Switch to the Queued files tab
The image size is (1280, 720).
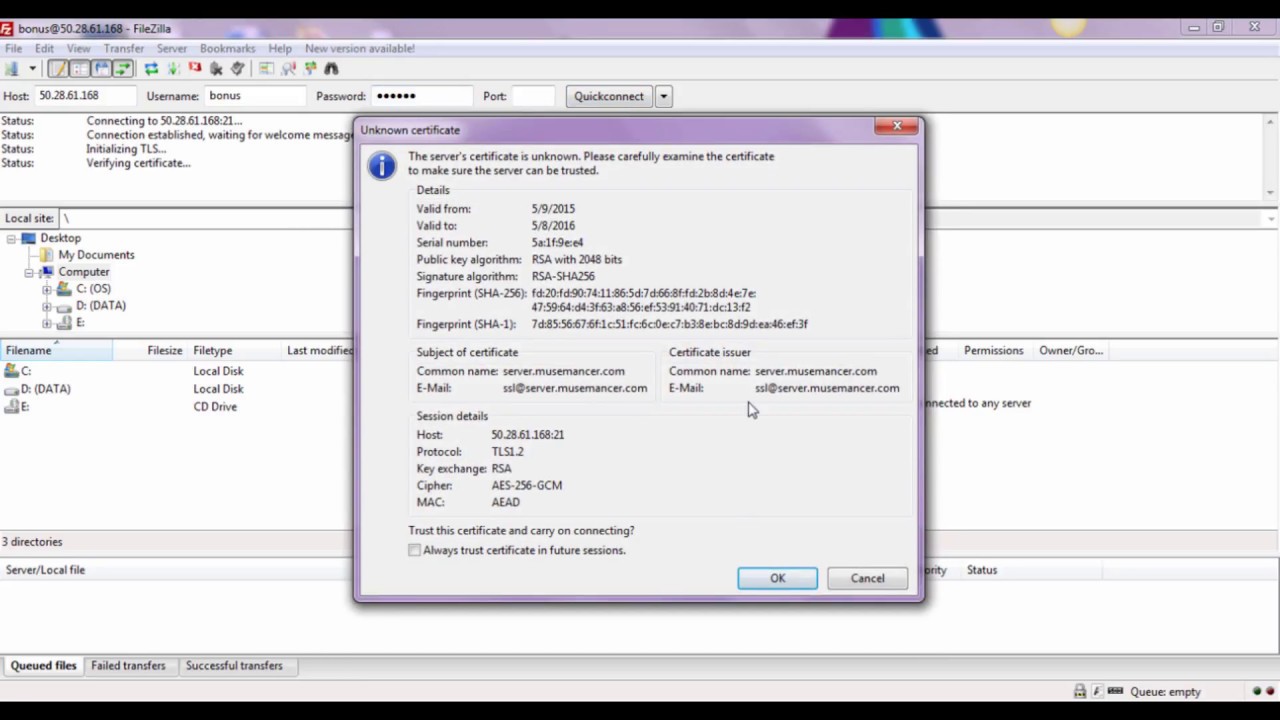[x=43, y=665]
